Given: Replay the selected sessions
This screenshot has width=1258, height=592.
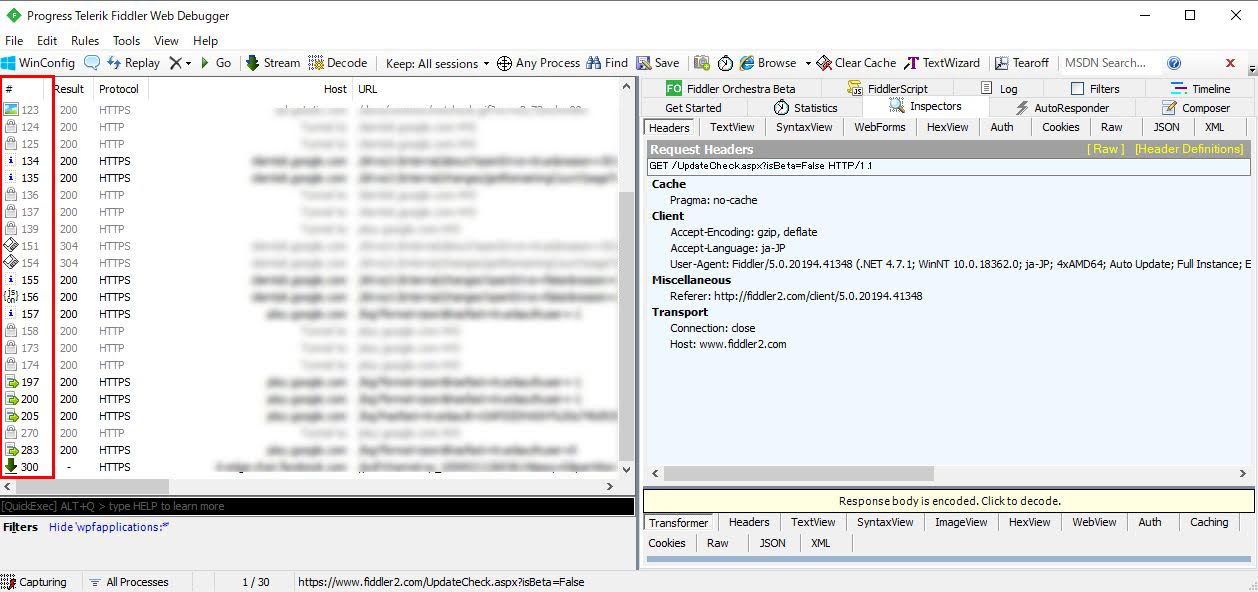Looking at the screenshot, I should pos(133,62).
